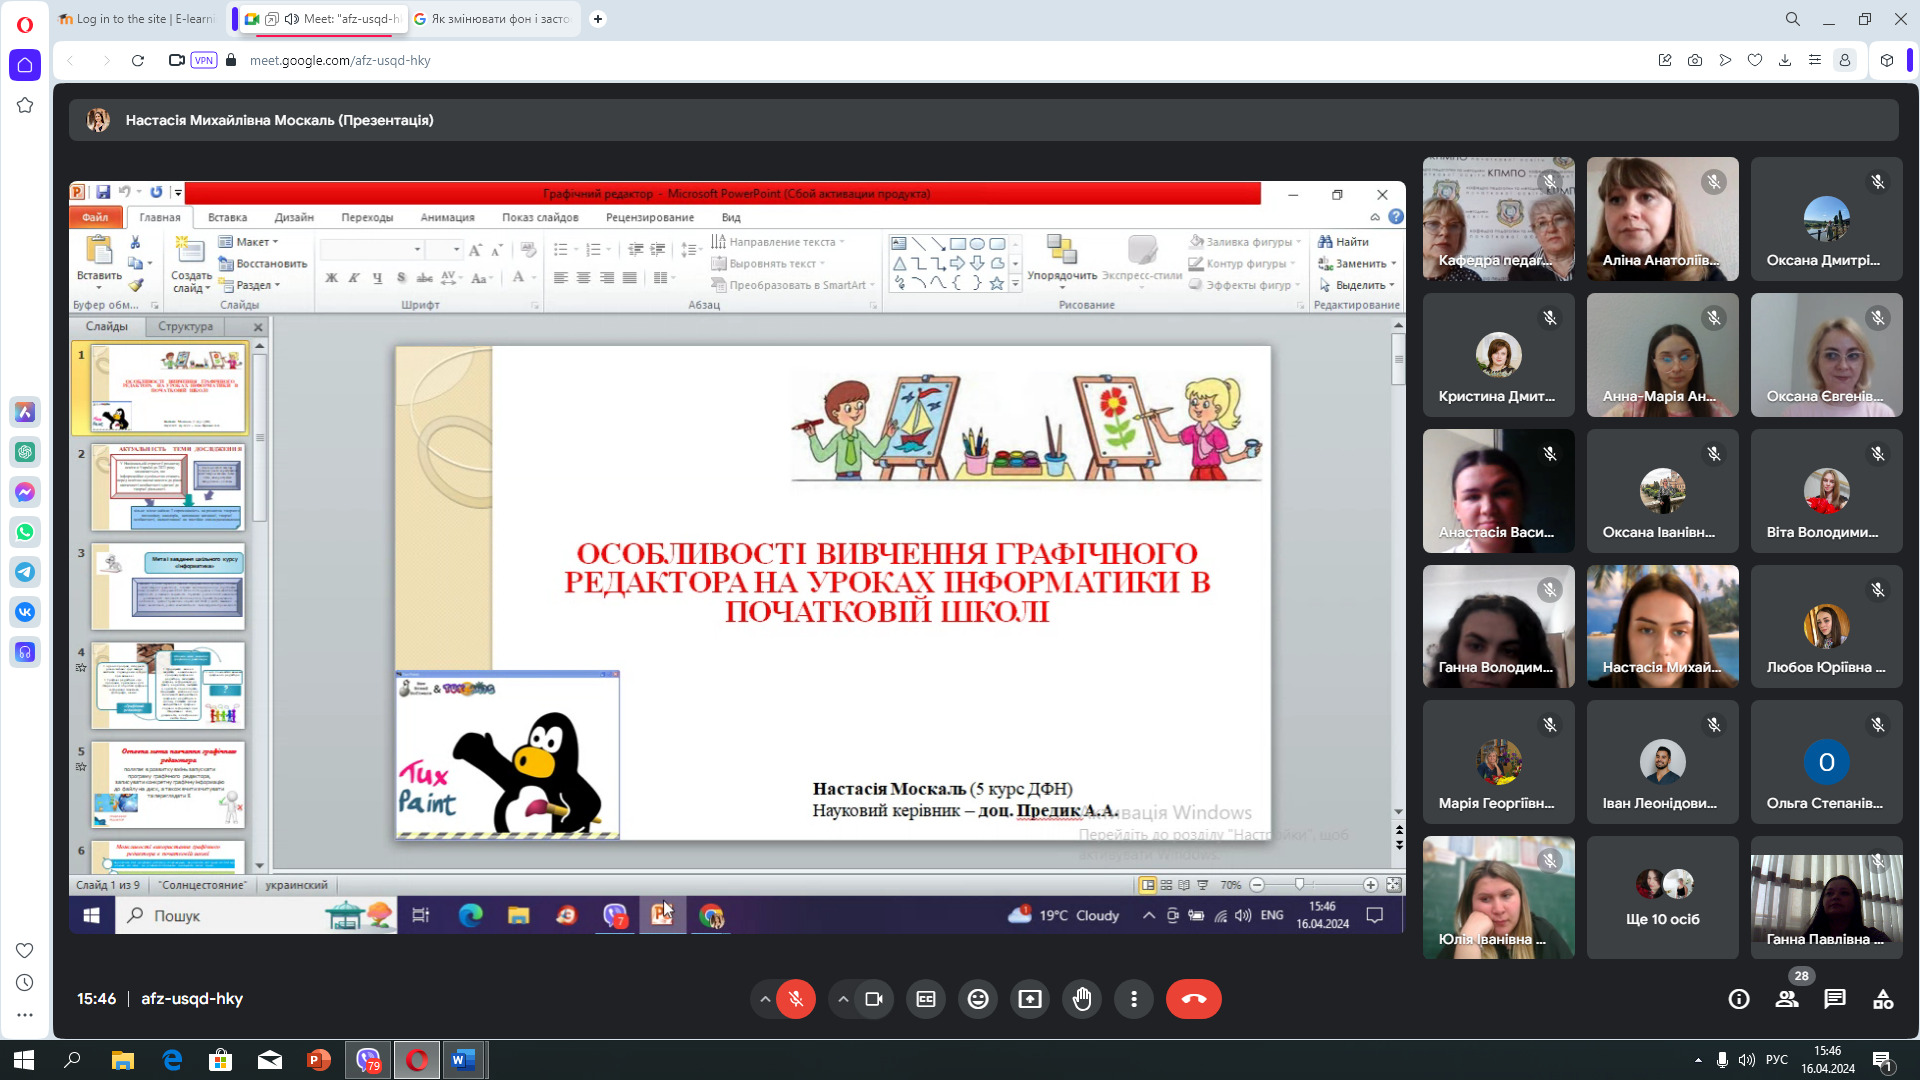Click the meet.google.com address bar
The image size is (1920, 1080).
(x=340, y=60)
